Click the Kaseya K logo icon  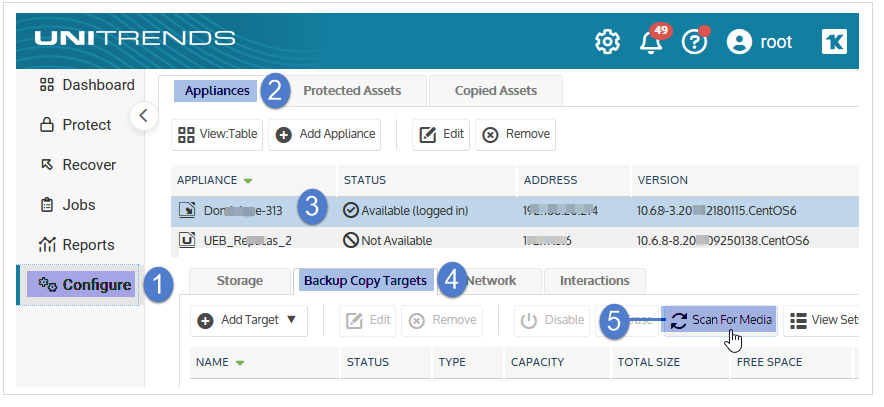(x=834, y=42)
